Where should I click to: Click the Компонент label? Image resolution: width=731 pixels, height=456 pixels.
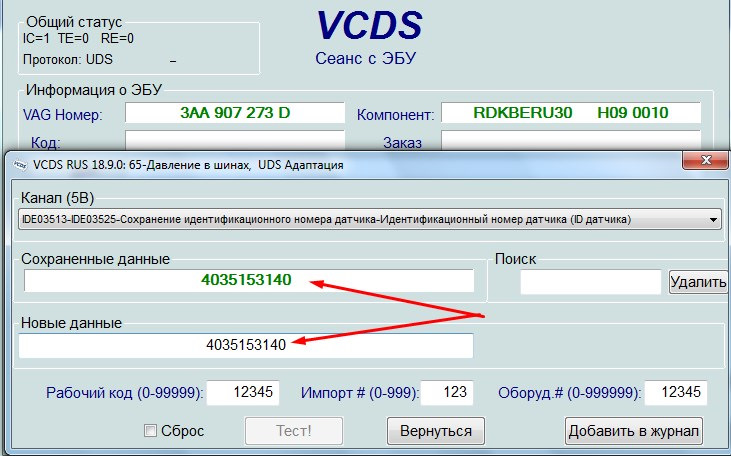click(395, 115)
